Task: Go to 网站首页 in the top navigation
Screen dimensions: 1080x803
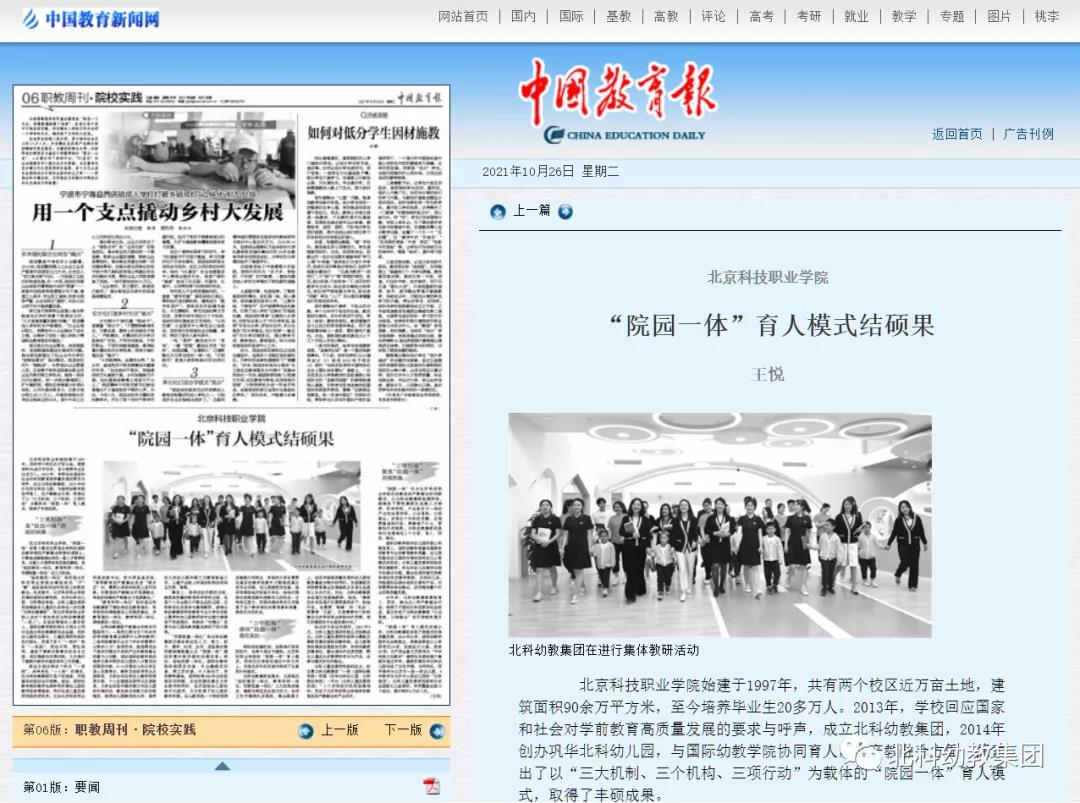Action: pos(463,17)
